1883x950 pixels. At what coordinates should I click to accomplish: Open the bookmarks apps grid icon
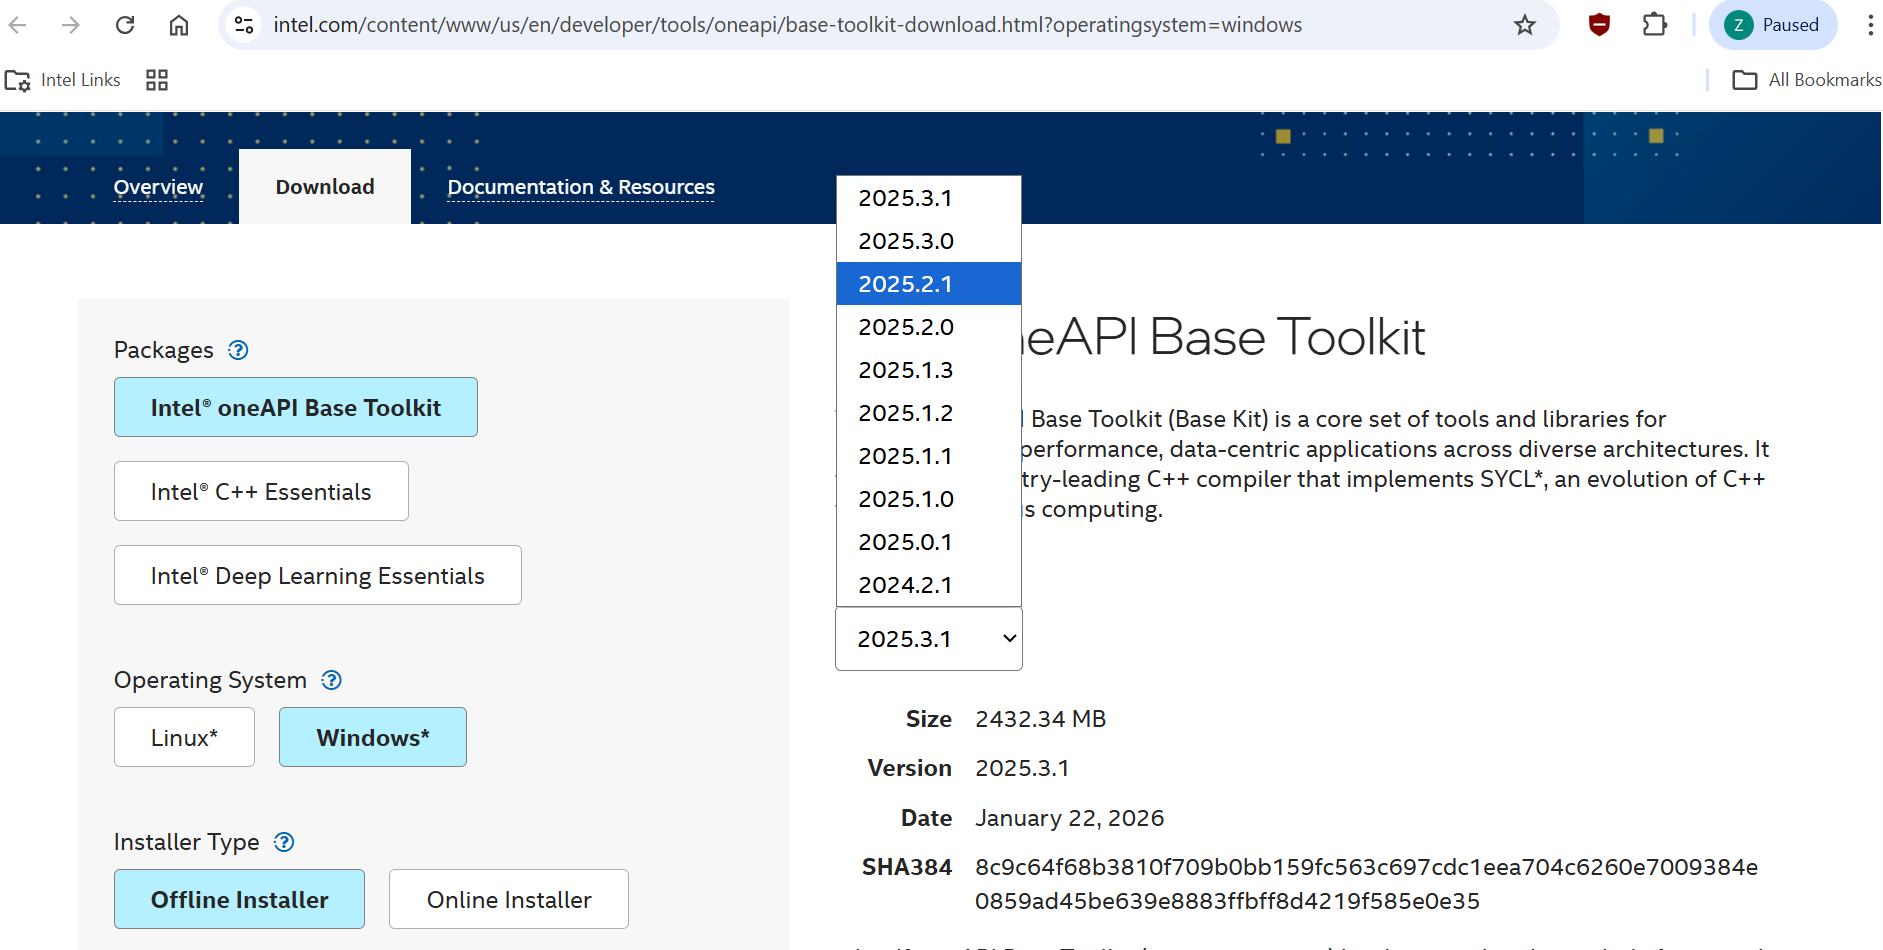click(157, 80)
